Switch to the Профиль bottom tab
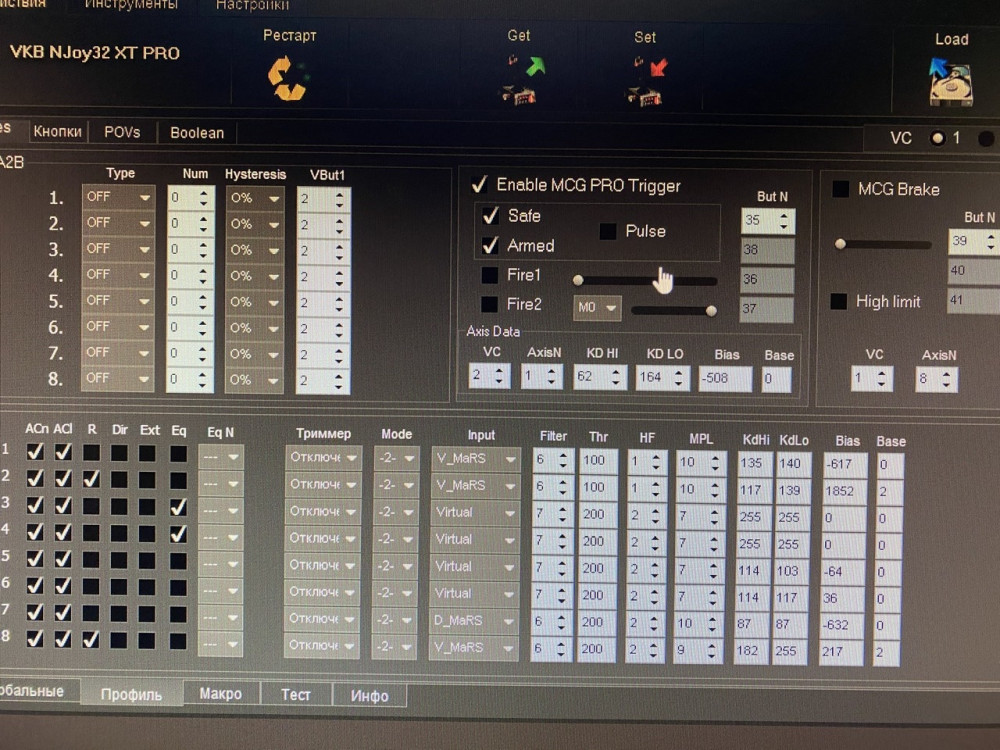 [131, 694]
